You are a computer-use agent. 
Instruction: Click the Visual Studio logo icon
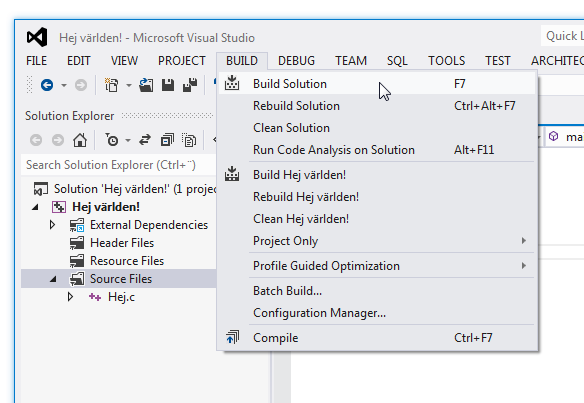coord(37,37)
